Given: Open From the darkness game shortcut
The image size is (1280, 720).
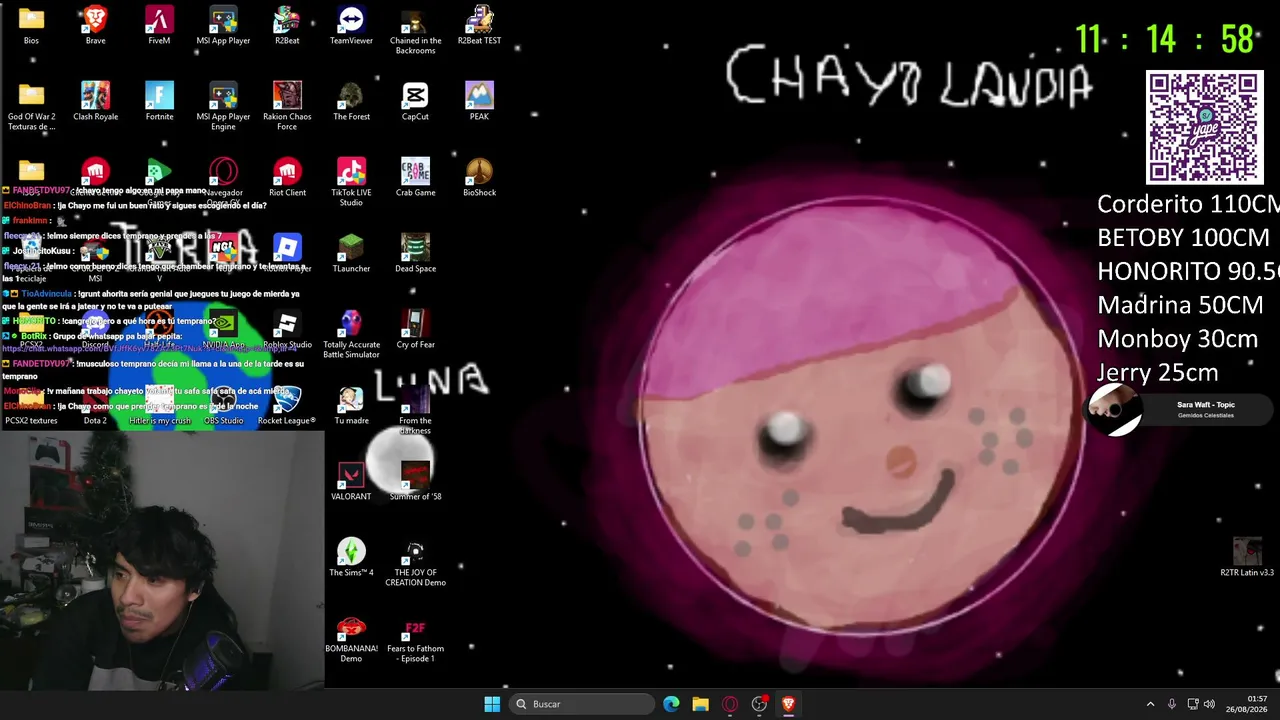Looking at the screenshot, I should 415,410.
